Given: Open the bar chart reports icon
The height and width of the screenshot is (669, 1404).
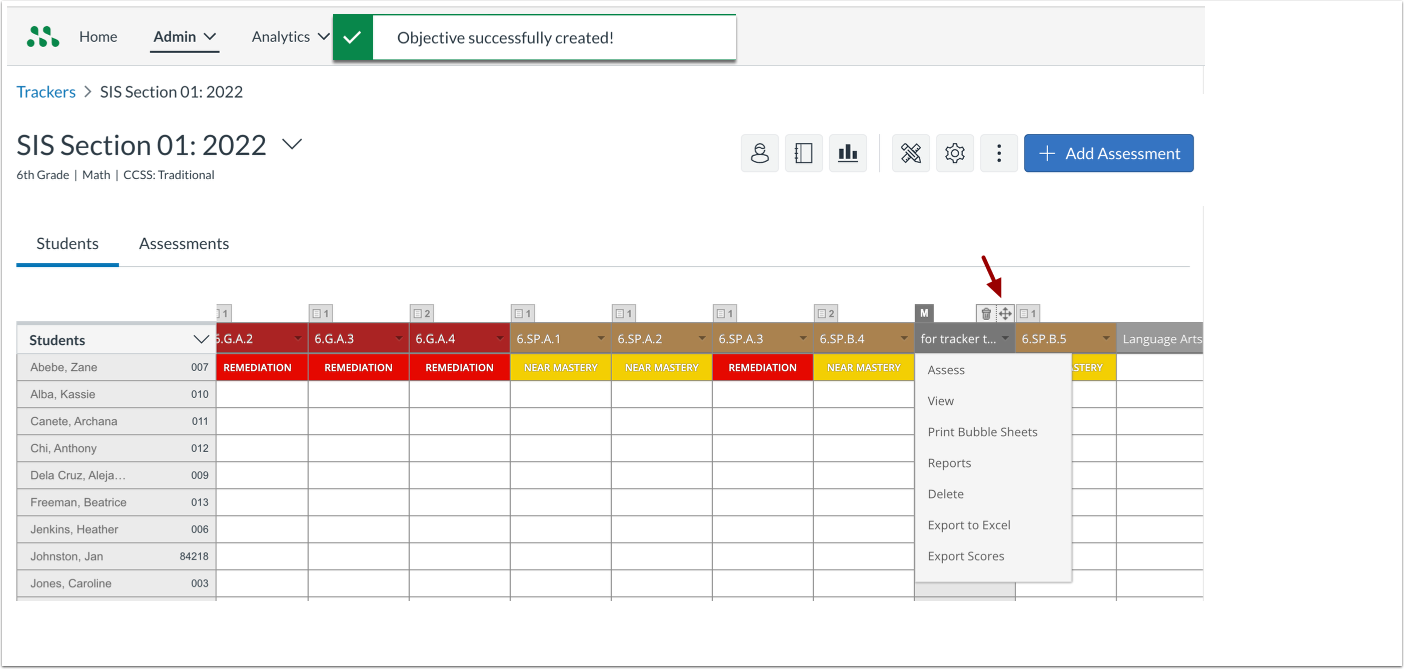Looking at the screenshot, I should point(848,153).
